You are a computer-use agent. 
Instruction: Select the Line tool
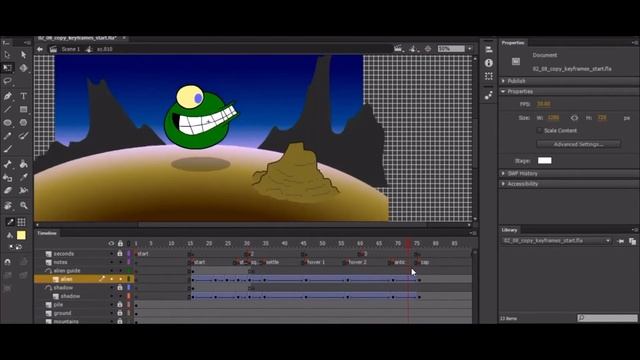[x=7, y=109]
